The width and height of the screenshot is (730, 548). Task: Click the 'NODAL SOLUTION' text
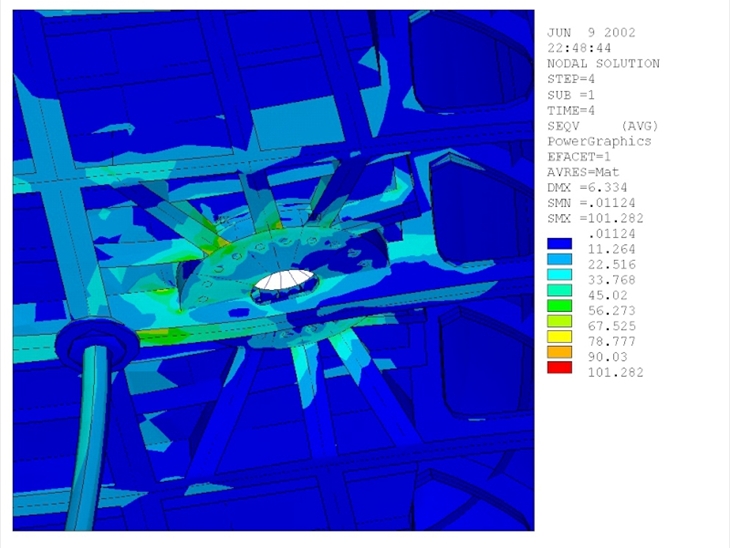[603, 63]
